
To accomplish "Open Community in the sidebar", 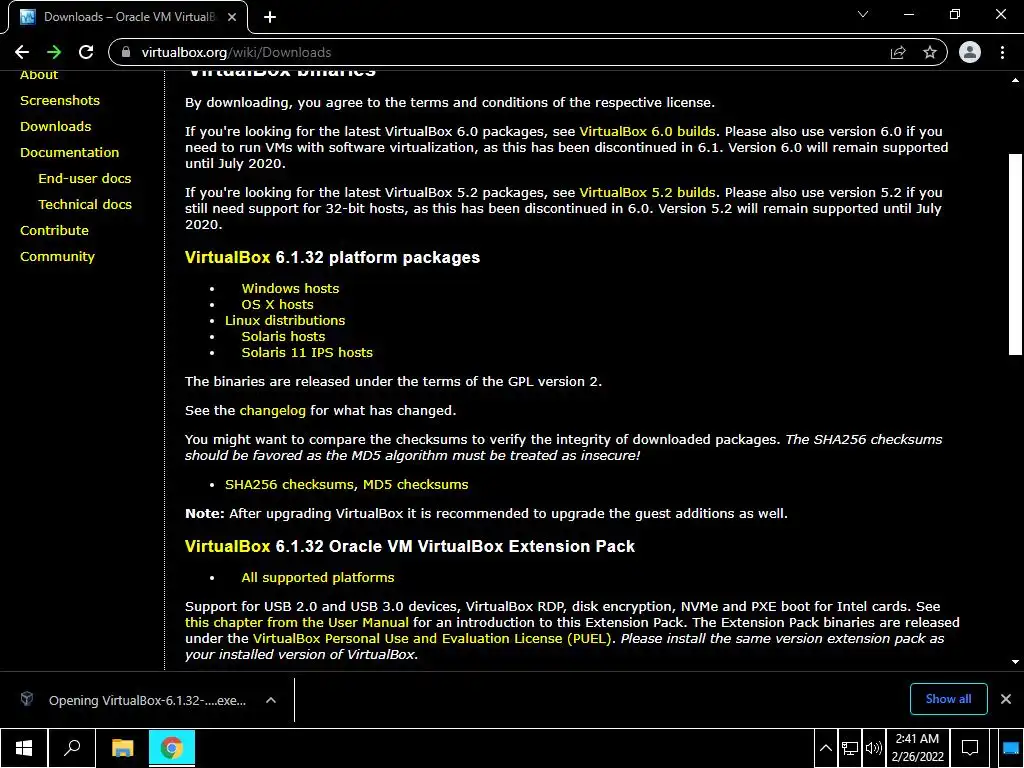I will (x=57, y=257).
